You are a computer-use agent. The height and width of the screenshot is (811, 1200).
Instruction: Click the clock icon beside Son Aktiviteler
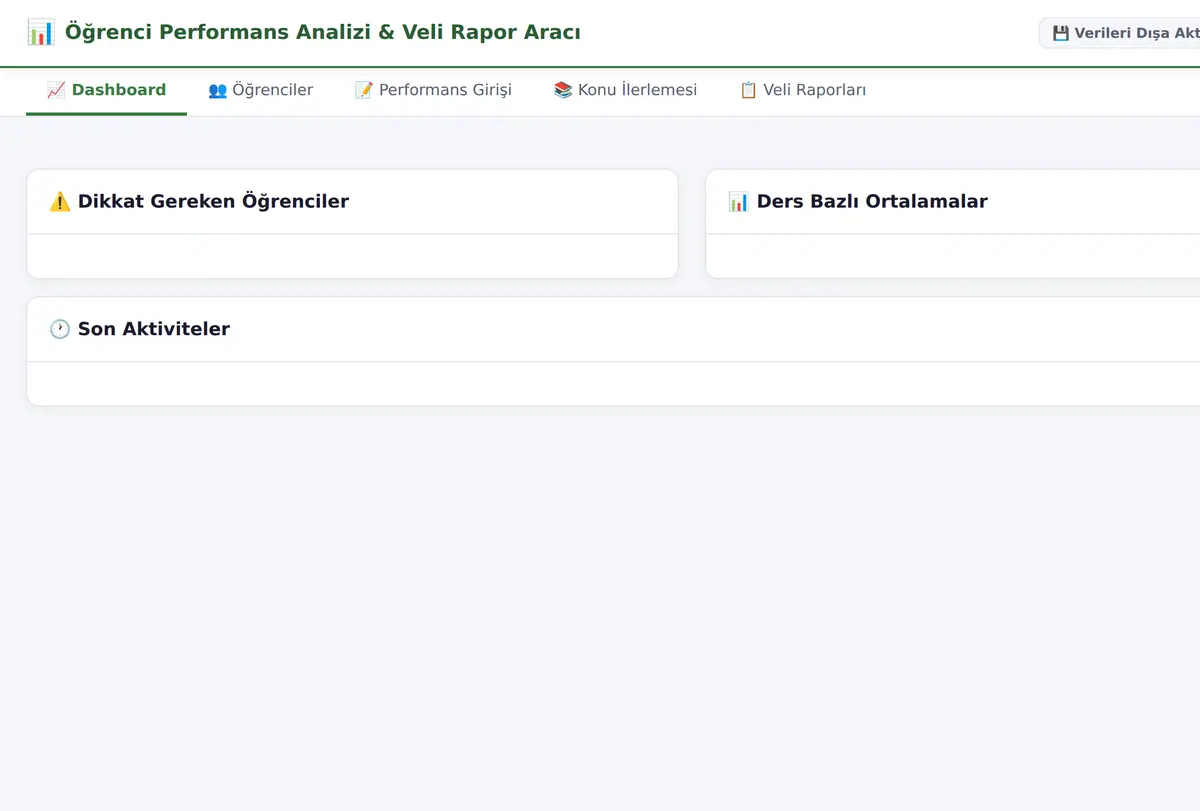coord(60,330)
